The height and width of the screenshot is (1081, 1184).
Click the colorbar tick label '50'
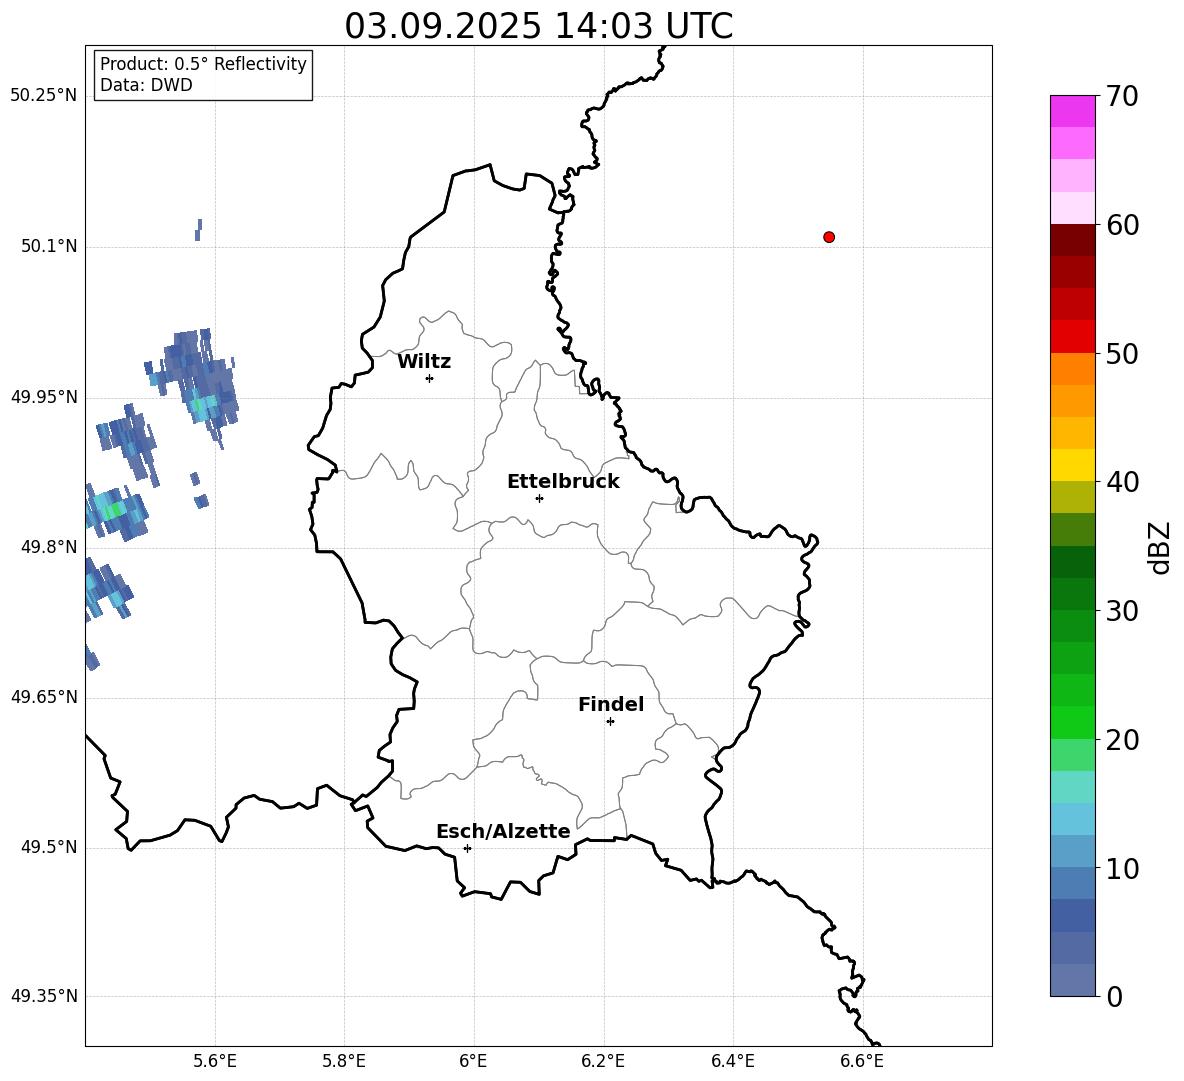coord(1122,353)
